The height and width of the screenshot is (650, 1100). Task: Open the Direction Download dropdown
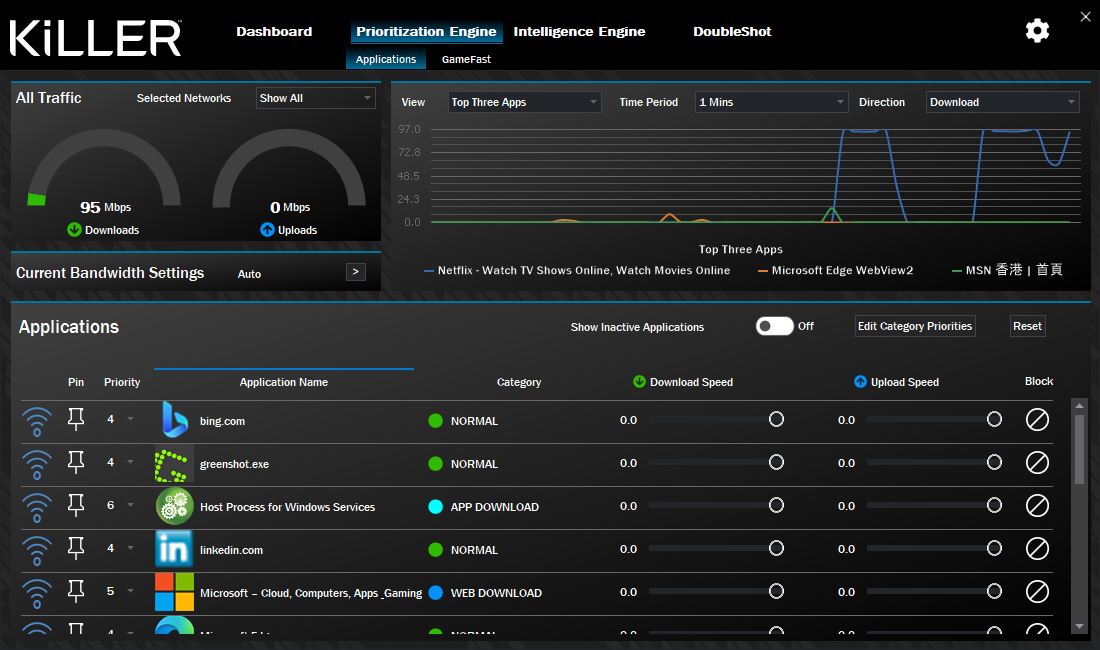tap(1002, 102)
